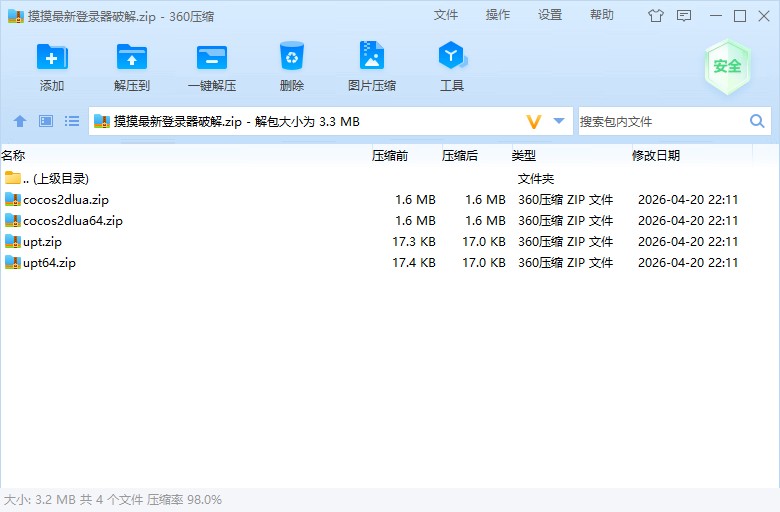Click the 解压到 (Extract to) icon
The height and width of the screenshot is (512, 780).
(x=132, y=57)
